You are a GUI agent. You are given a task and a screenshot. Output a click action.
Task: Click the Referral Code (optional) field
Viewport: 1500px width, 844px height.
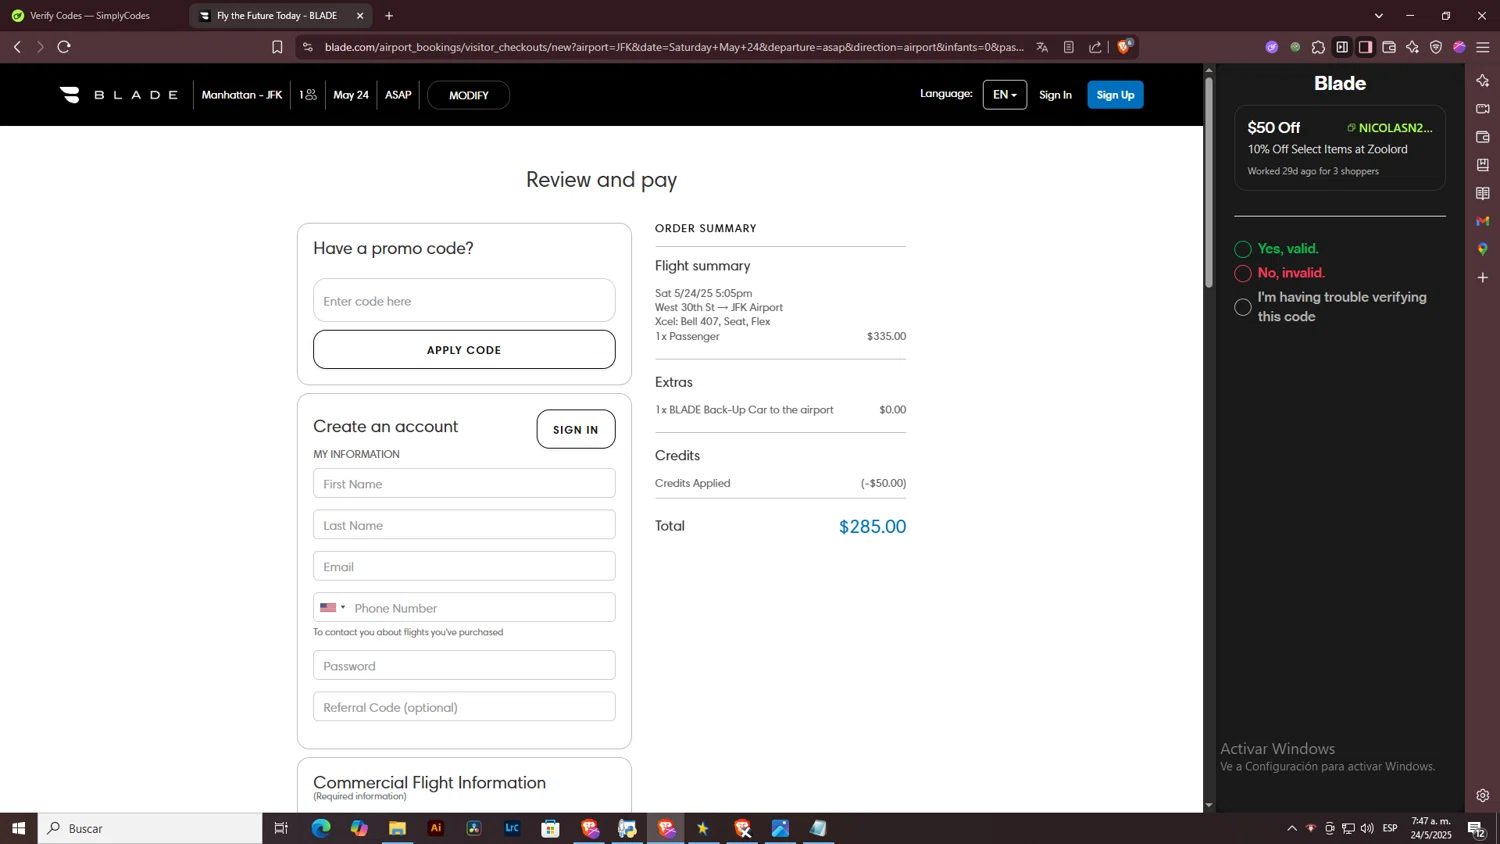pyautogui.click(x=464, y=707)
